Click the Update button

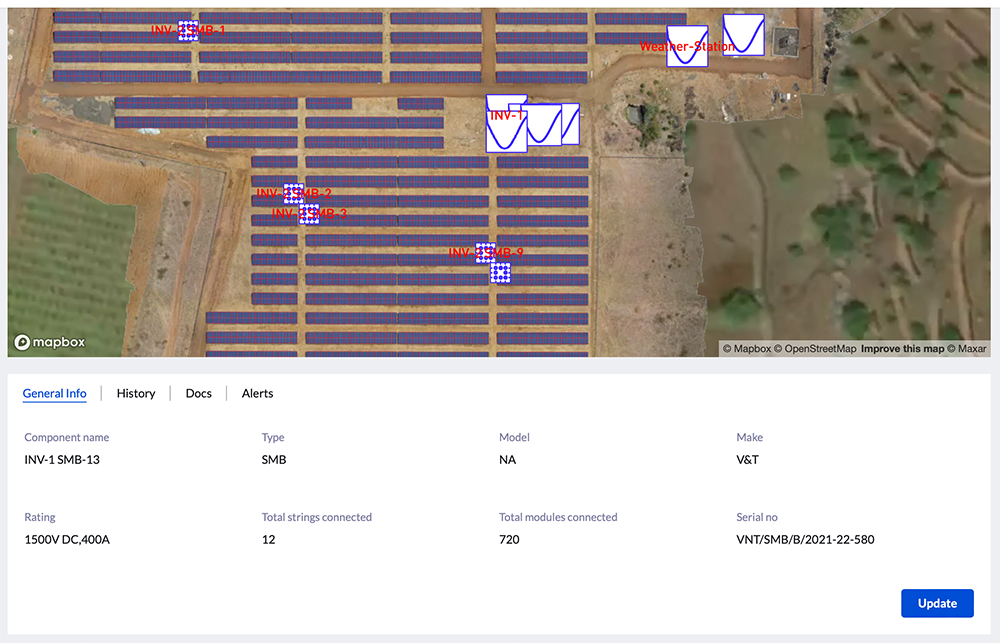click(x=937, y=603)
